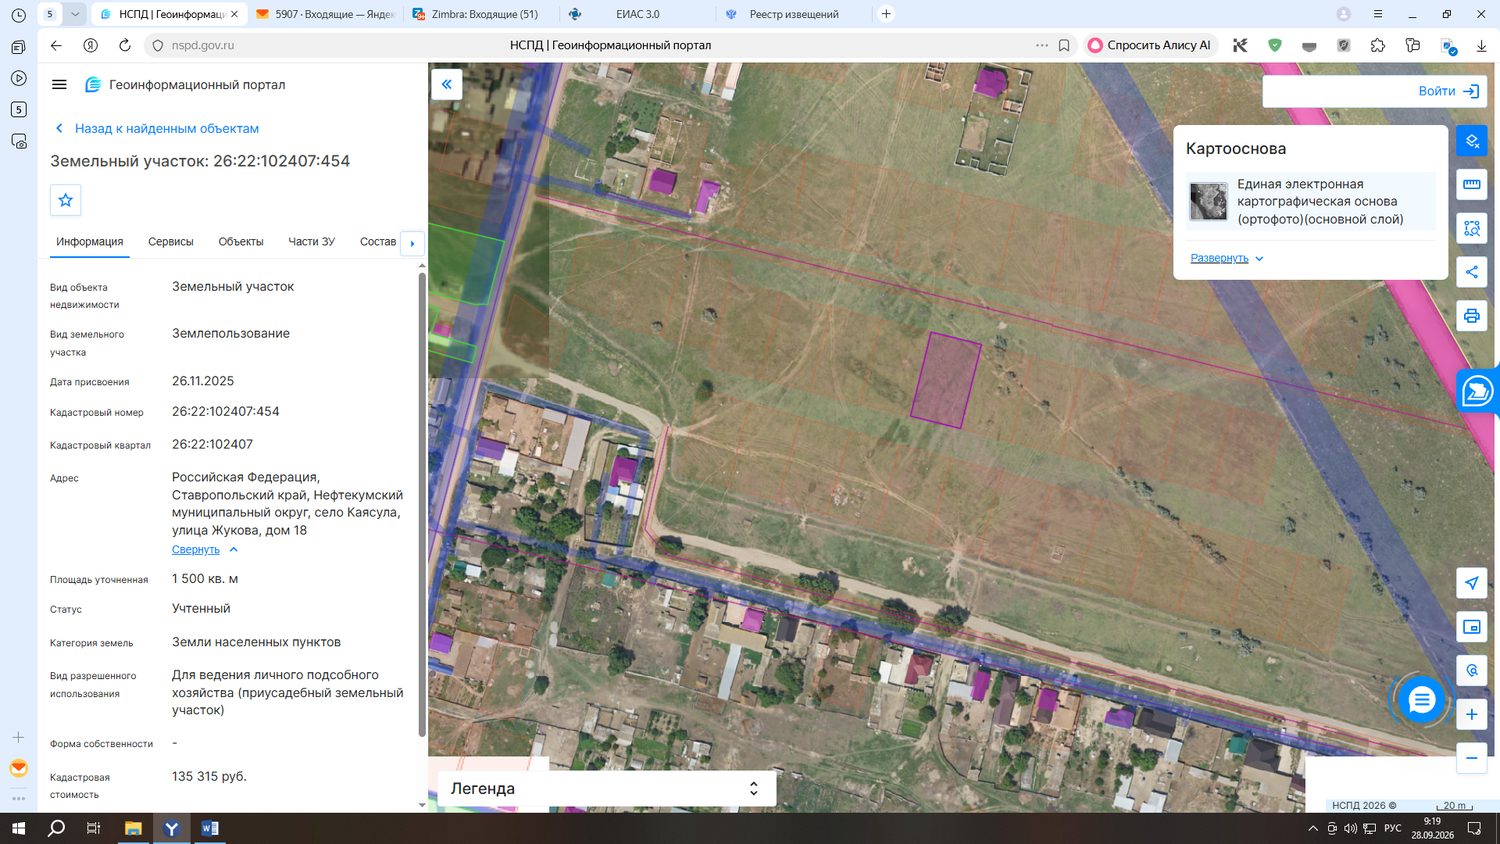1500x844 pixels.
Task: Click the green shield protection icon
Action: pyautogui.click(x=1275, y=45)
